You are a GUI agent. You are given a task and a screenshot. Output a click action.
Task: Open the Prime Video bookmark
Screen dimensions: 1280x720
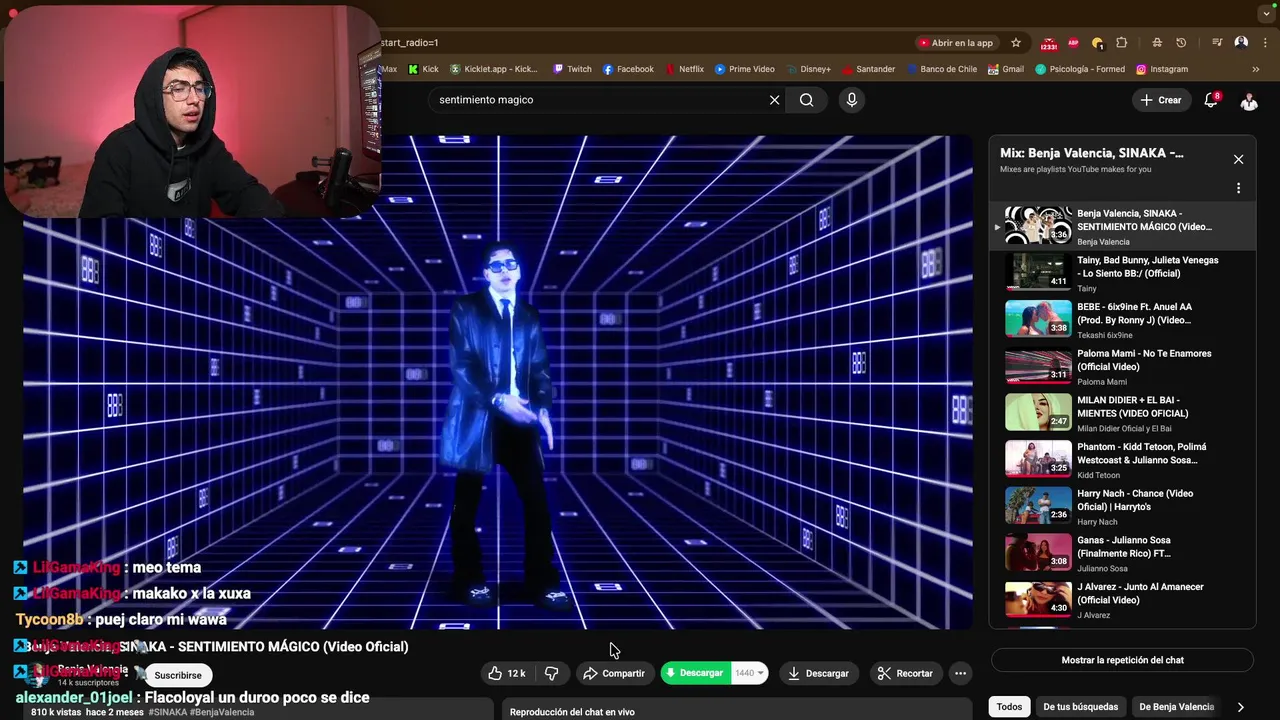tap(744, 69)
